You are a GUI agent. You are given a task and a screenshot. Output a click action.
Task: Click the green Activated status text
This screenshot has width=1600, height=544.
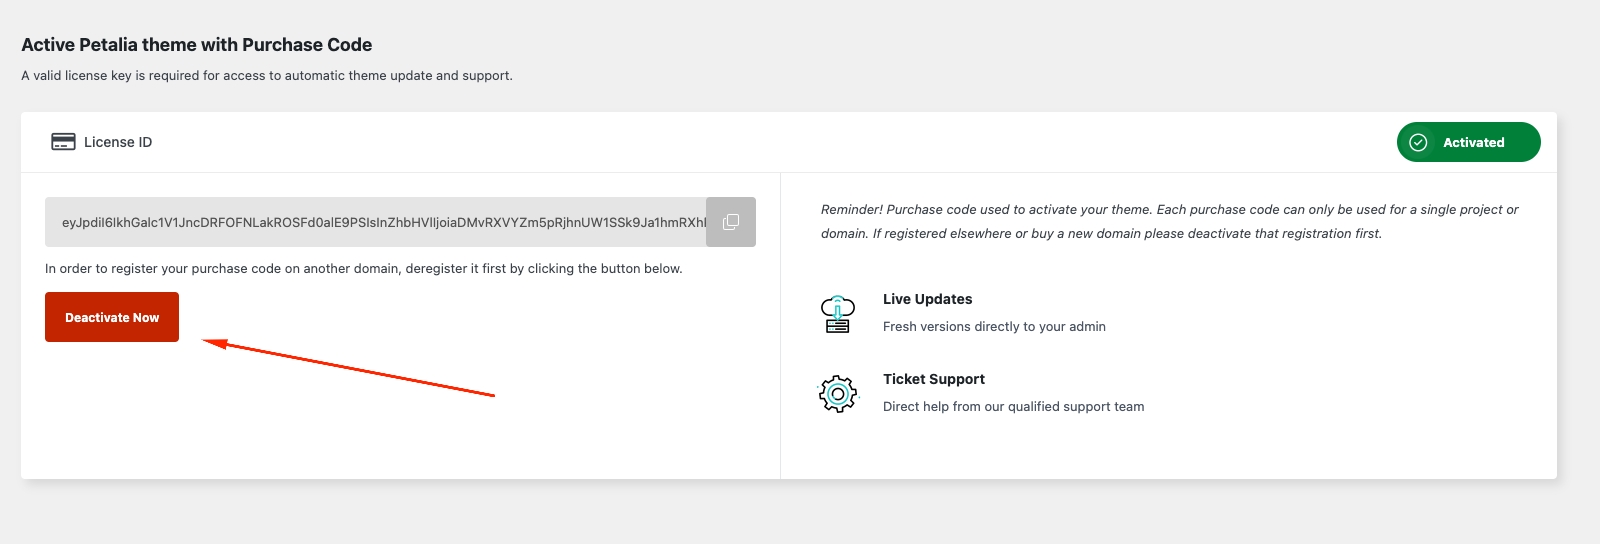coord(1473,142)
